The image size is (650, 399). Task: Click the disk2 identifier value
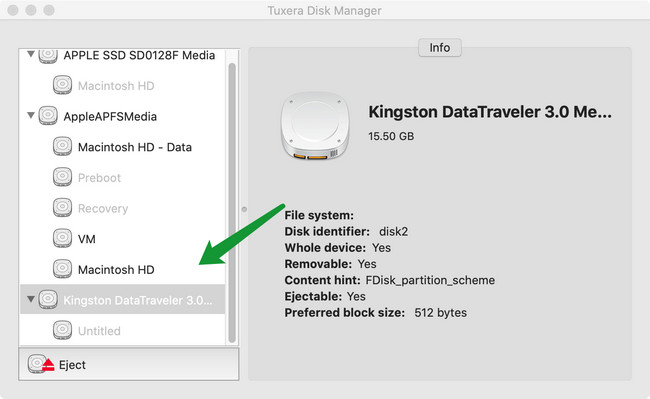coord(393,231)
